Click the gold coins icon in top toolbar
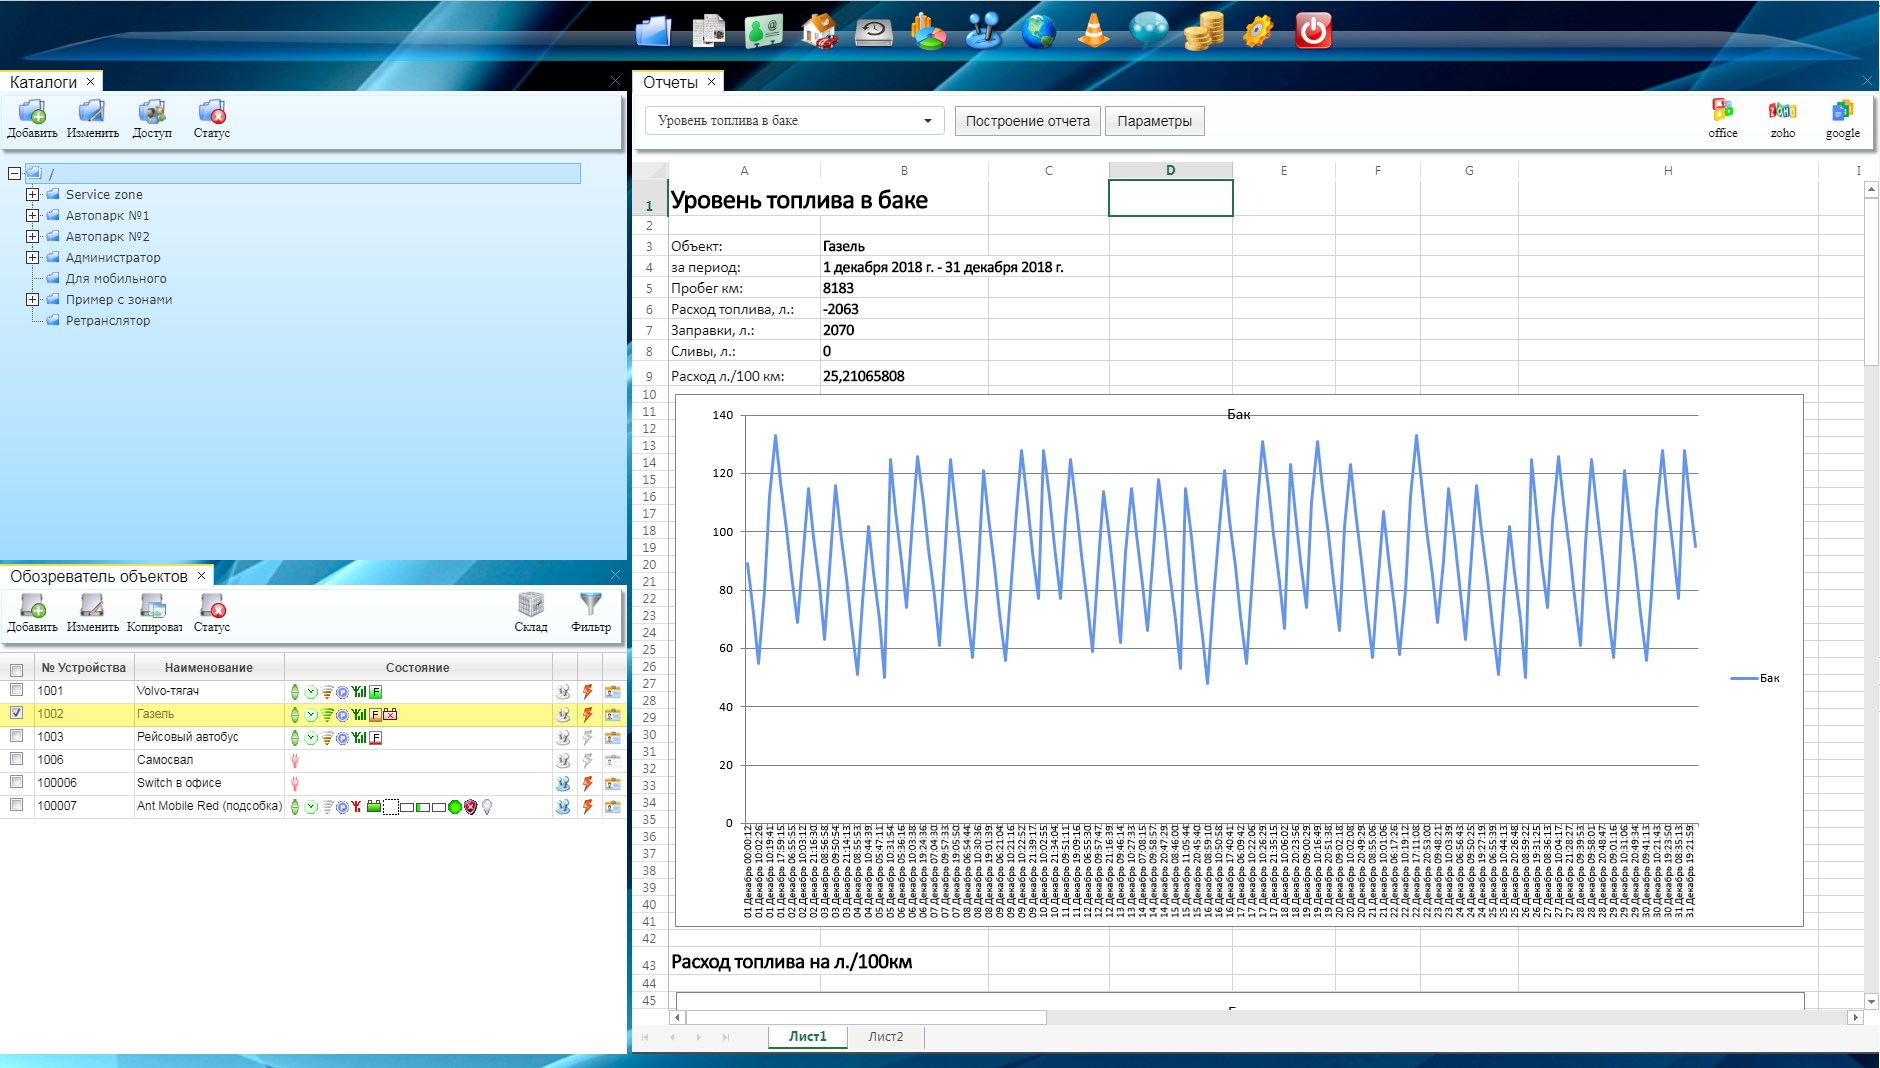Image resolution: width=1880 pixels, height=1068 pixels. 1203,31
